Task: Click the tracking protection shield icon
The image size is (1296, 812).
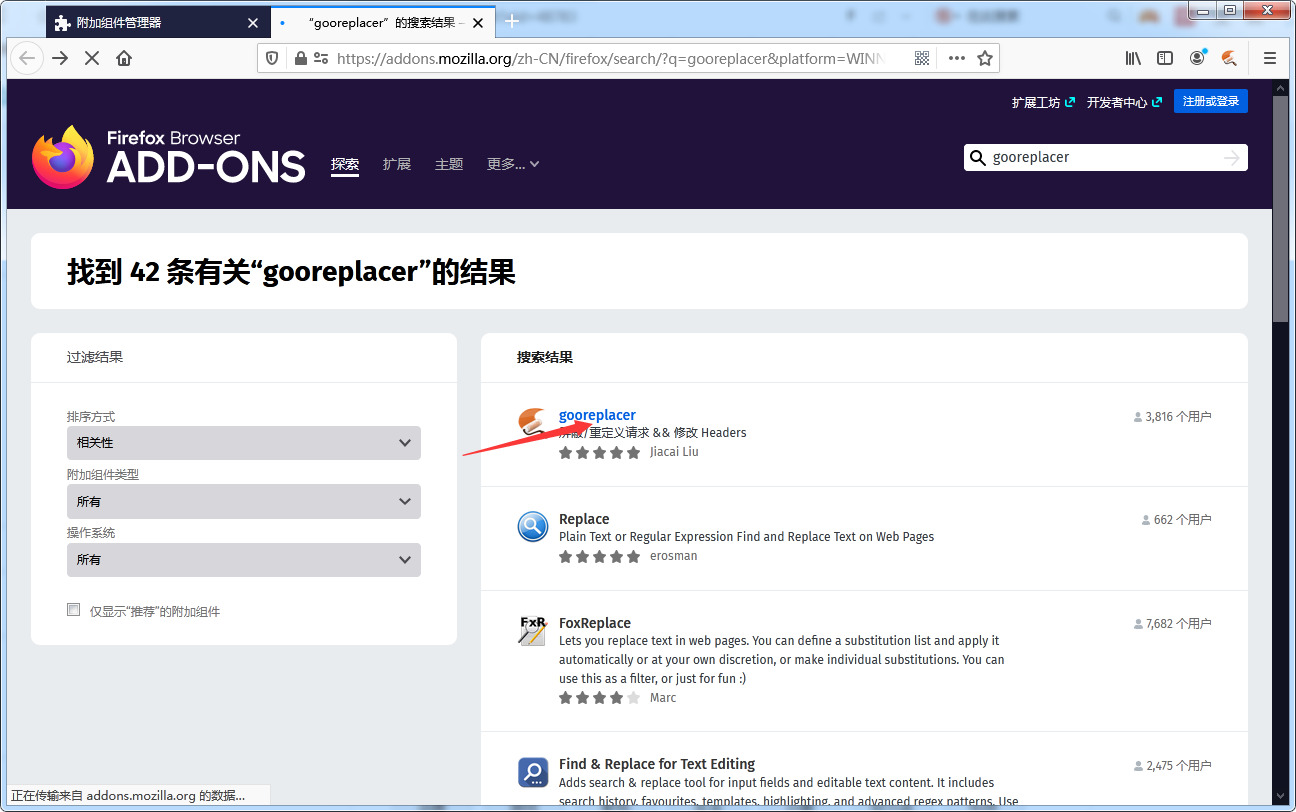Action: 272,58
